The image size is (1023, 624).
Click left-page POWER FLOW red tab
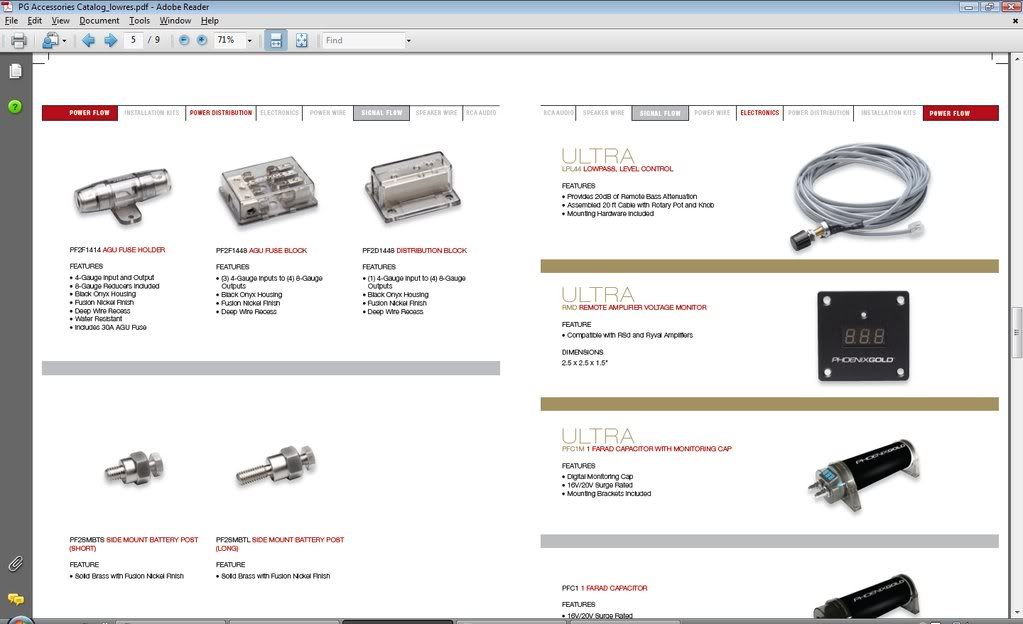point(80,113)
